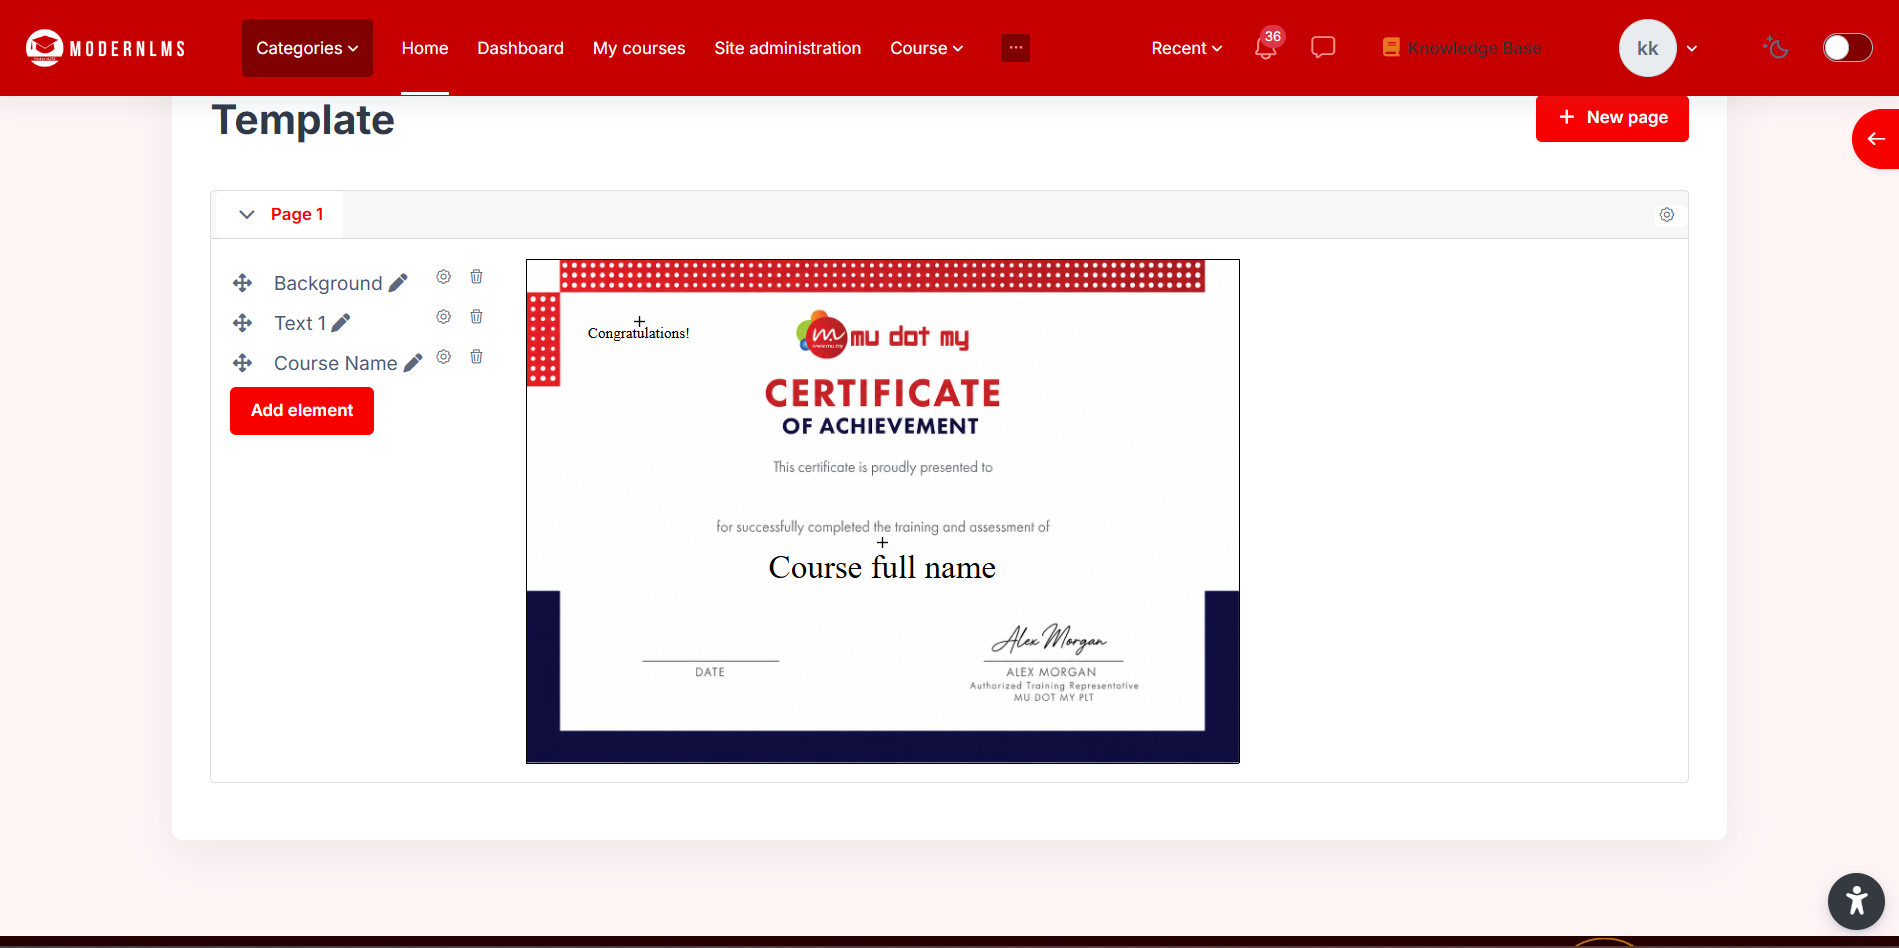Open the messages chat icon

tap(1323, 47)
